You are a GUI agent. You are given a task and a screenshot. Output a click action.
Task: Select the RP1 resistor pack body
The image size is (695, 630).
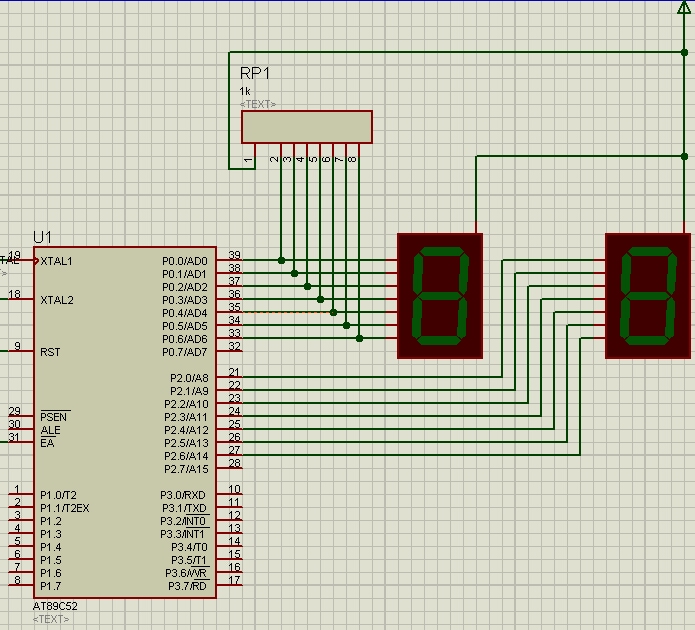tap(306, 127)
